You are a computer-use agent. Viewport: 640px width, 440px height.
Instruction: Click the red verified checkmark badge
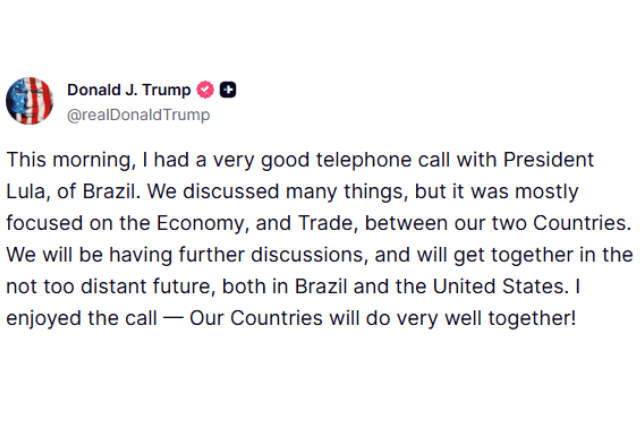point(206,90)
